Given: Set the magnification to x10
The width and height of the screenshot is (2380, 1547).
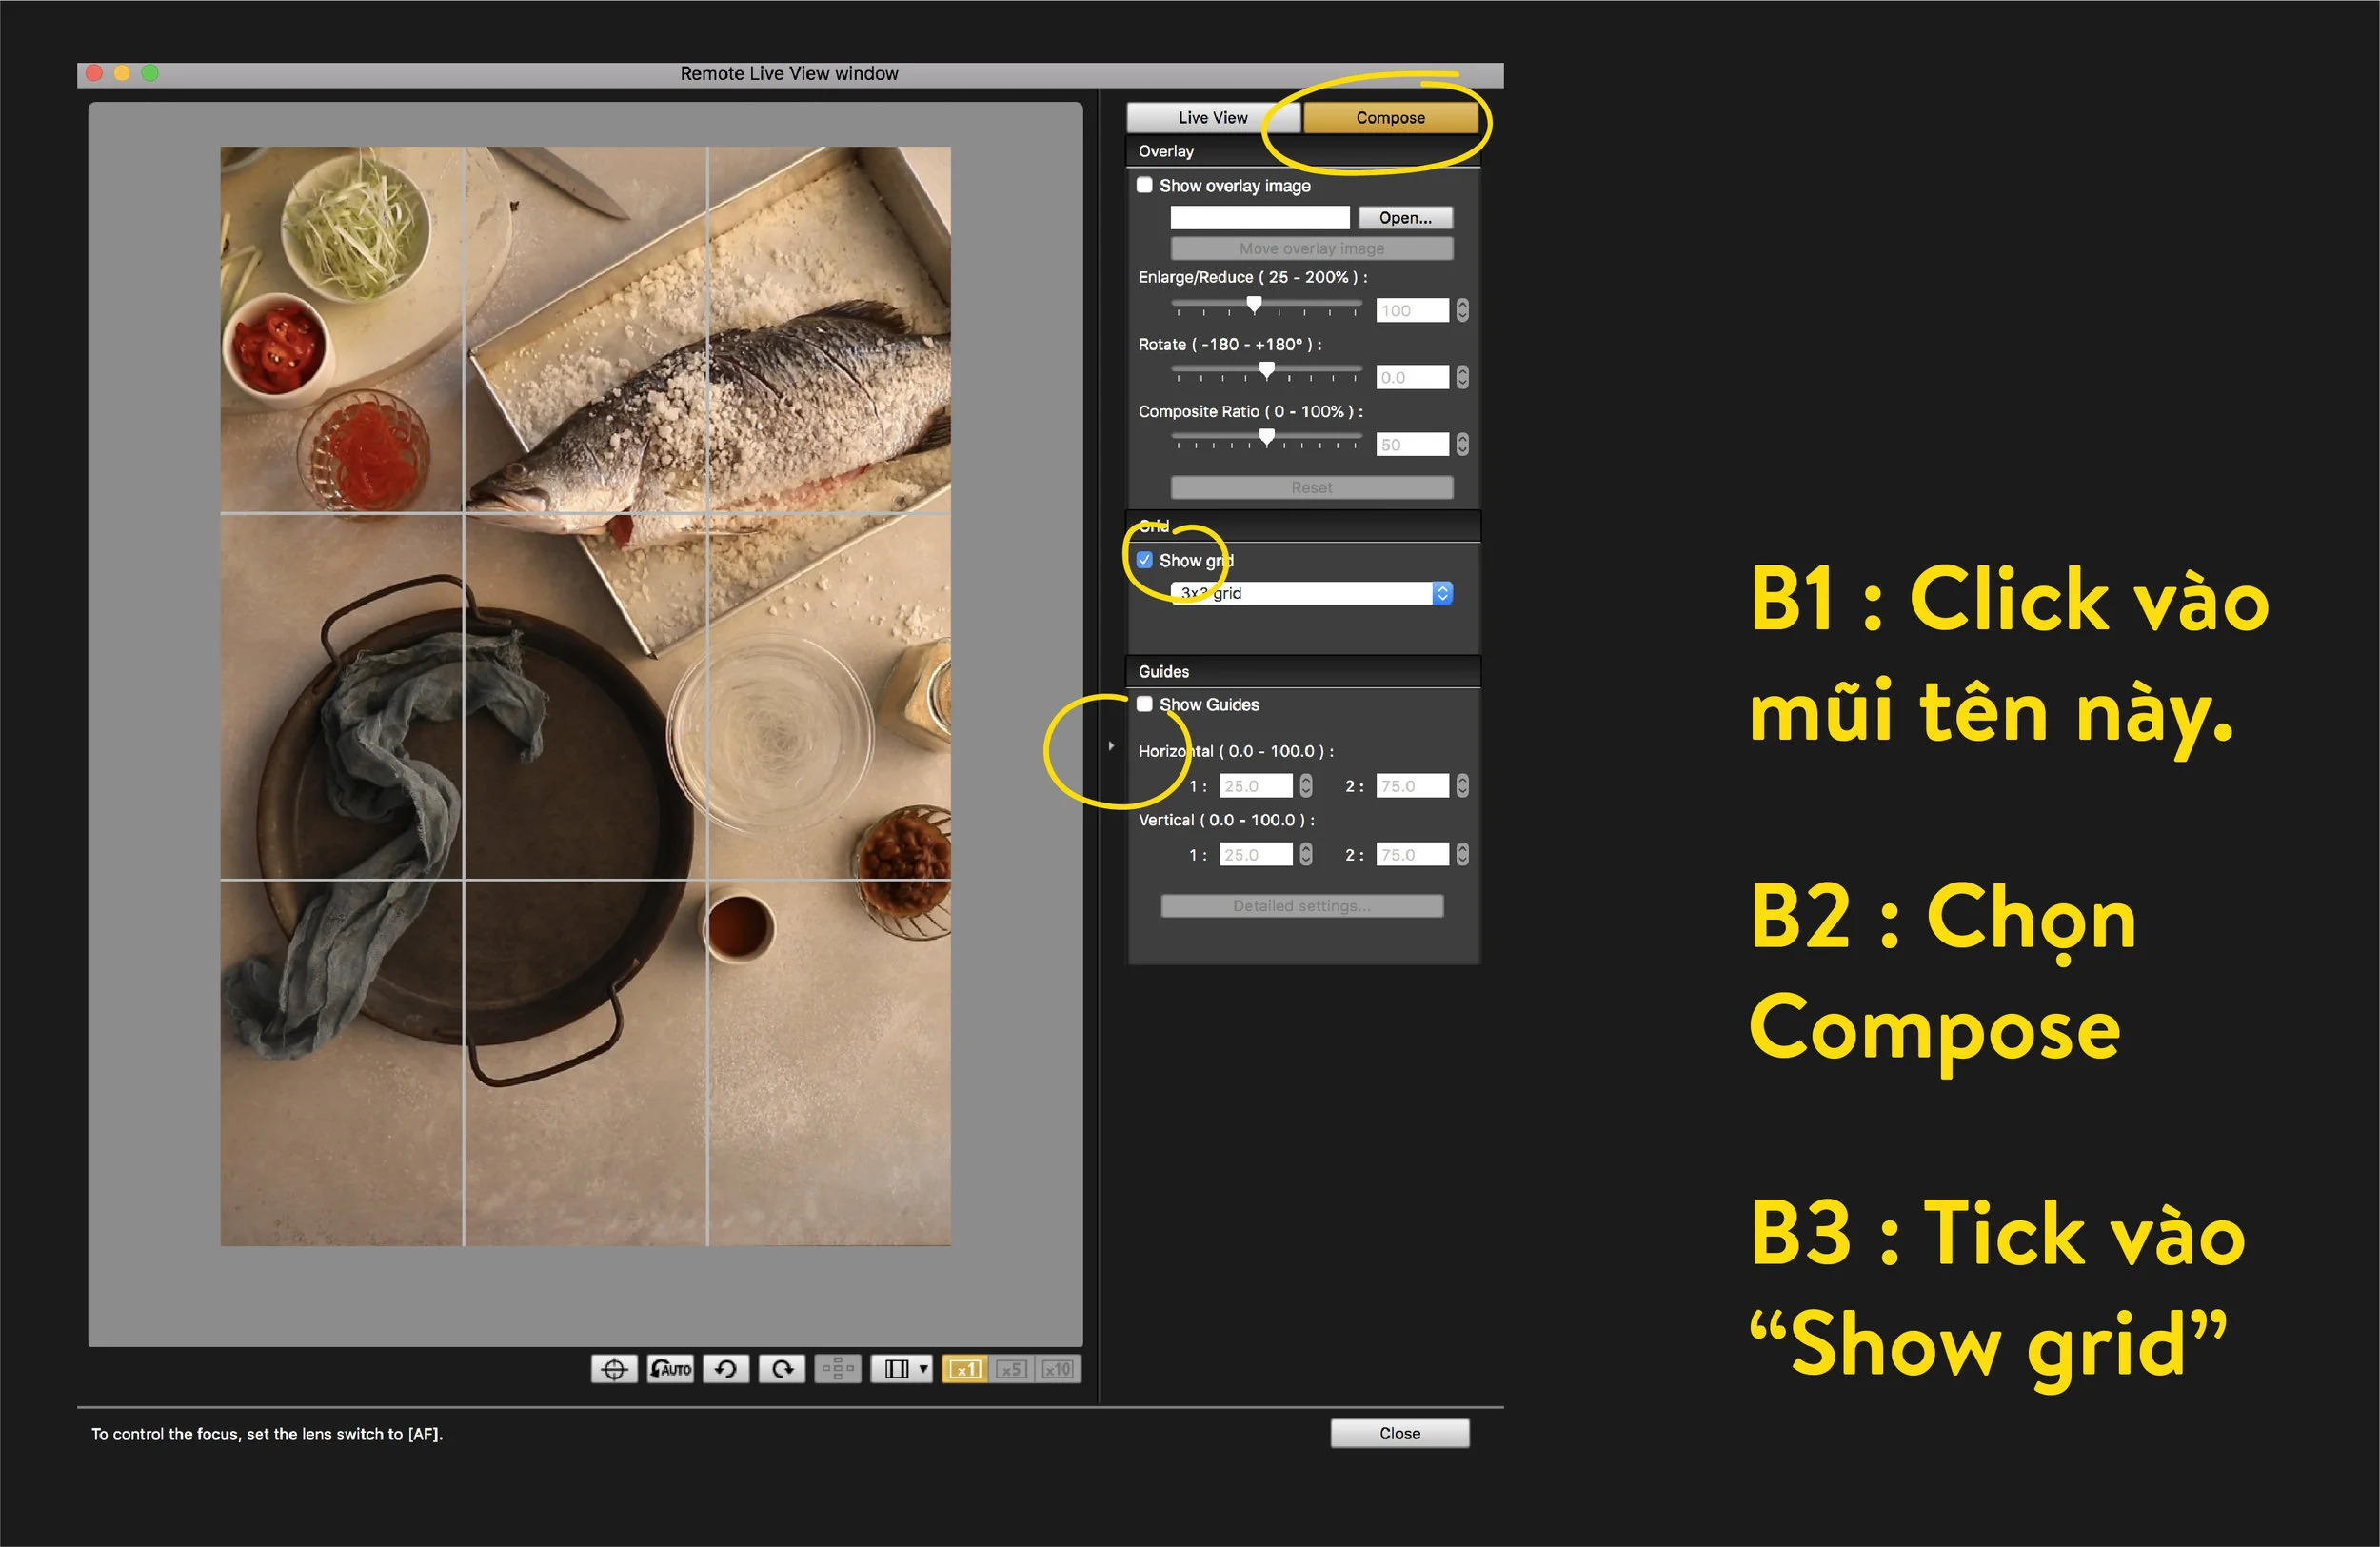Looking at the screenshot, I should click(x=1058, y=1369).
